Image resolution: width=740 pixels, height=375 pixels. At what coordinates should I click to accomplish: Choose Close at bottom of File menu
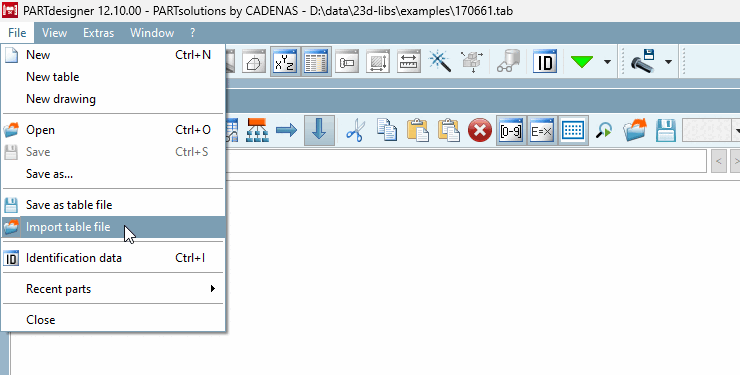113,320
